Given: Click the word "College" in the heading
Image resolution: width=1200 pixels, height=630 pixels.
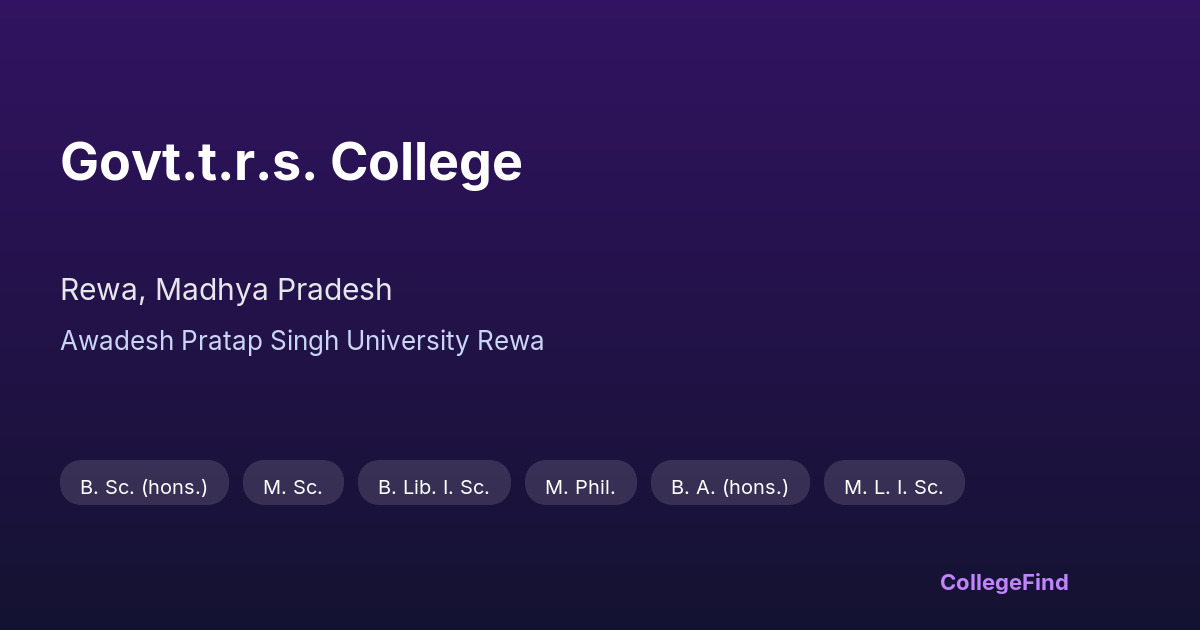Looking at the screenshot, I should coord(427,161).
